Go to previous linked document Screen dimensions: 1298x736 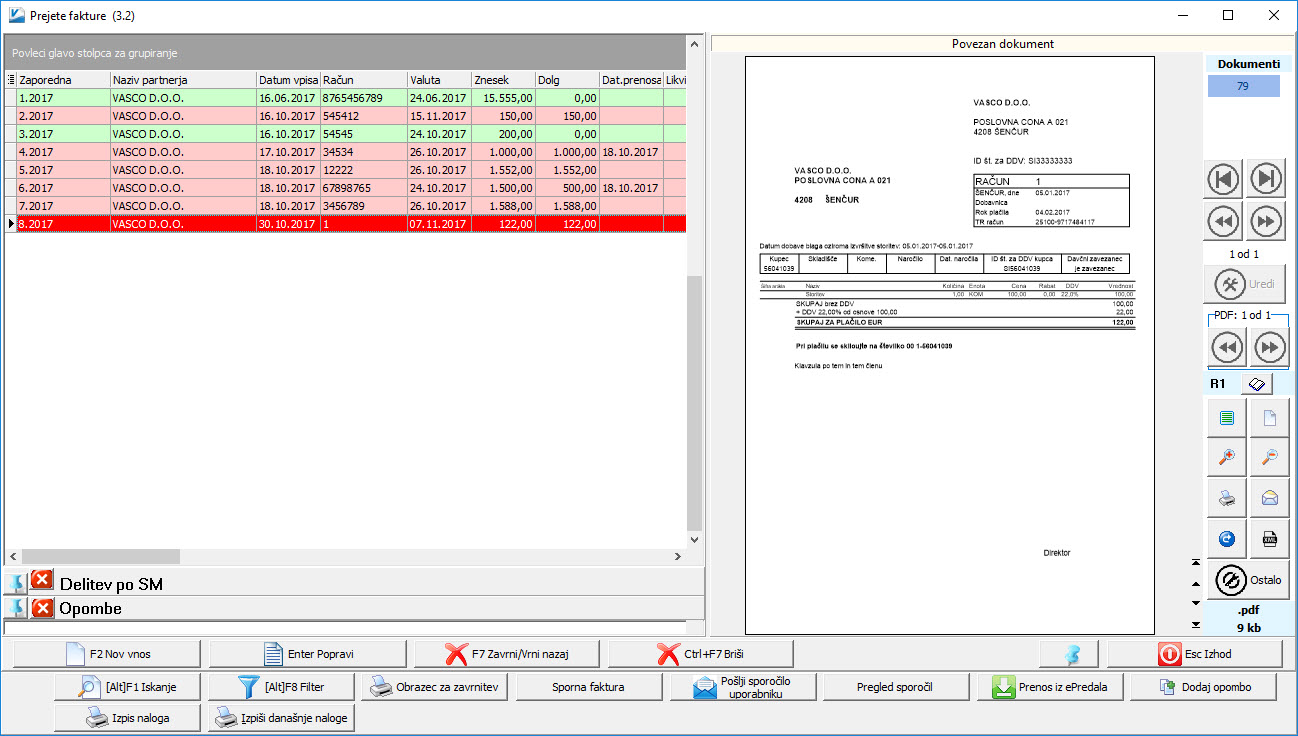click(x=1225, y=221)
